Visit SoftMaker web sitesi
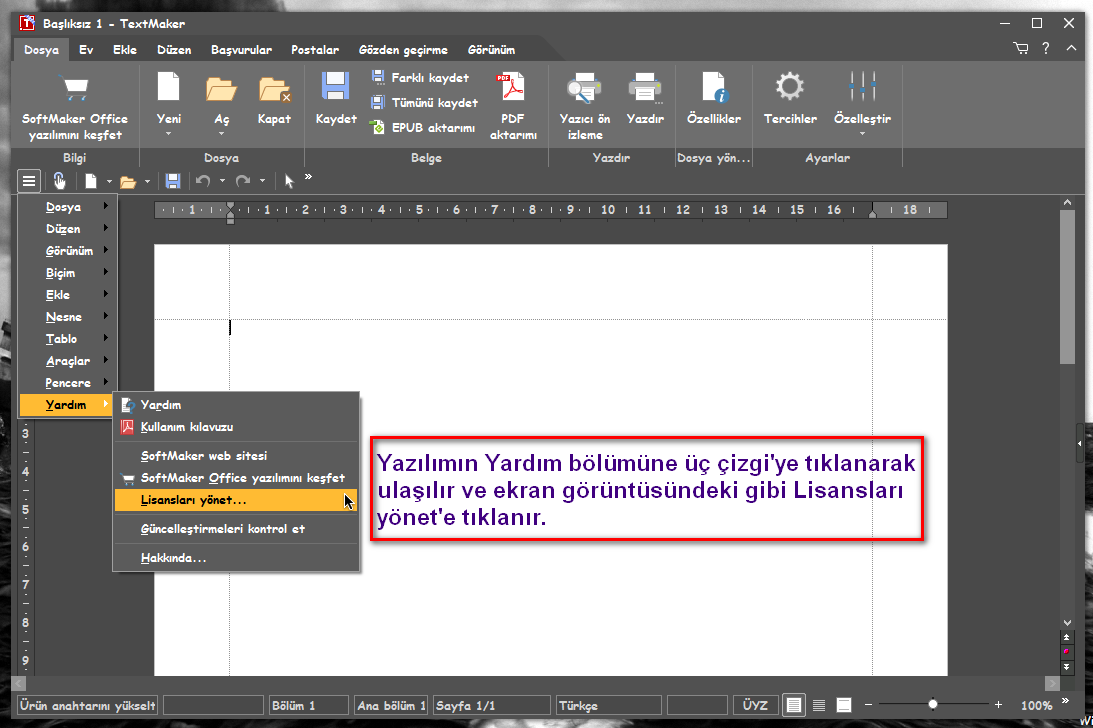The height and width of the screenshot is (728, 1093). 236,455
